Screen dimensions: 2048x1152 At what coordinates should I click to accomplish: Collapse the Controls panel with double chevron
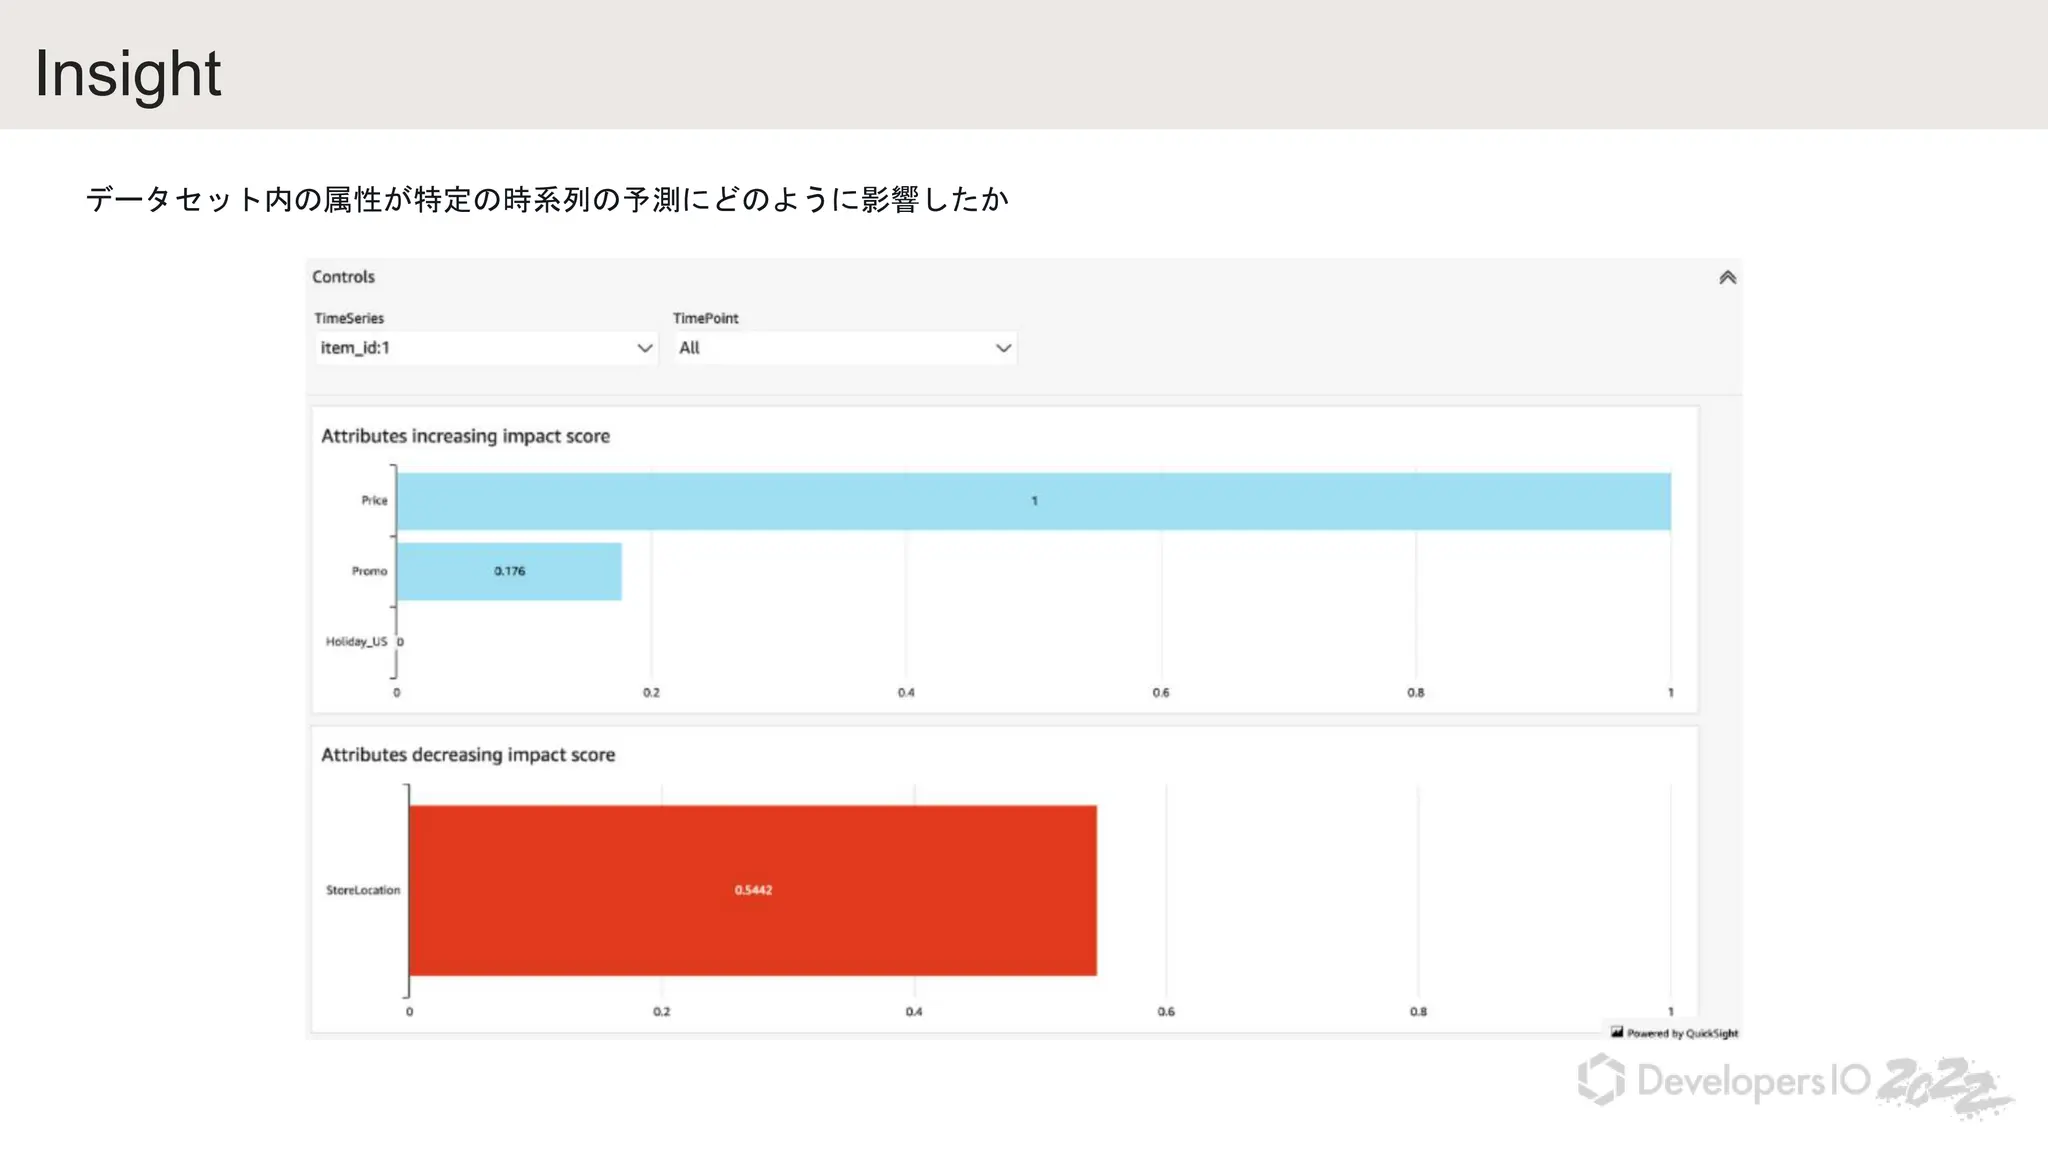(x=1727, y=278)
